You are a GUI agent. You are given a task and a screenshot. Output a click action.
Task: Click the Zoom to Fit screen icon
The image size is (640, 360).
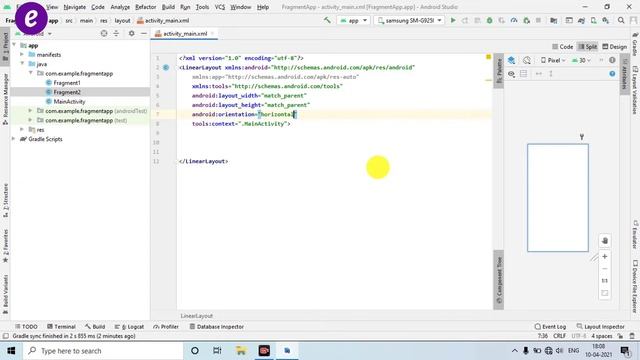tap(605, 293)
